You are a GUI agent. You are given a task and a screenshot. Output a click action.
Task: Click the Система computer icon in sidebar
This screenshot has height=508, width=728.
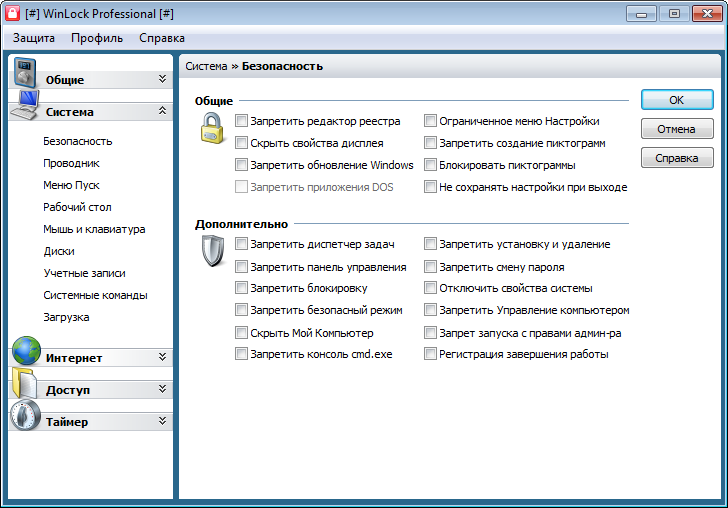click(25, 105)
